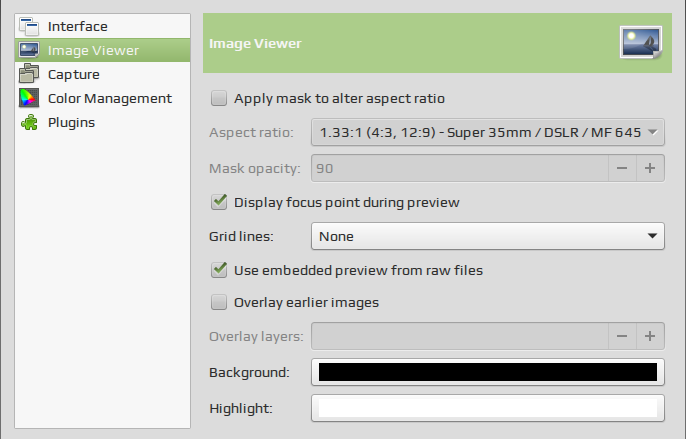Click the Grid lines label
The height and width of the screenshot is (439, 686).
[x=241, y=236]
